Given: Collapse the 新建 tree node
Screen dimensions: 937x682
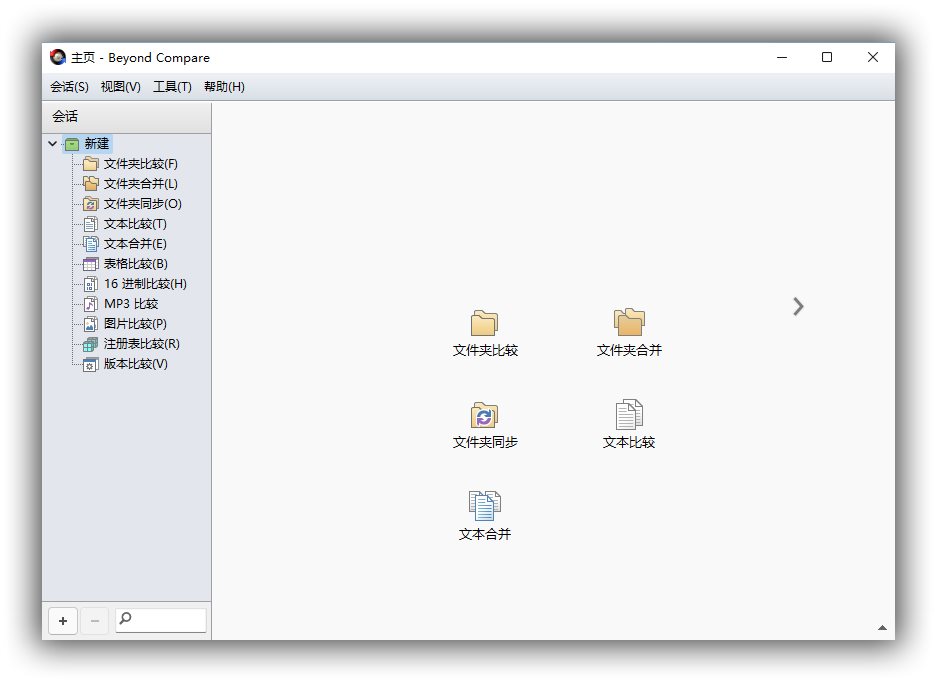Looking at the screenshot, I should 53,143.
